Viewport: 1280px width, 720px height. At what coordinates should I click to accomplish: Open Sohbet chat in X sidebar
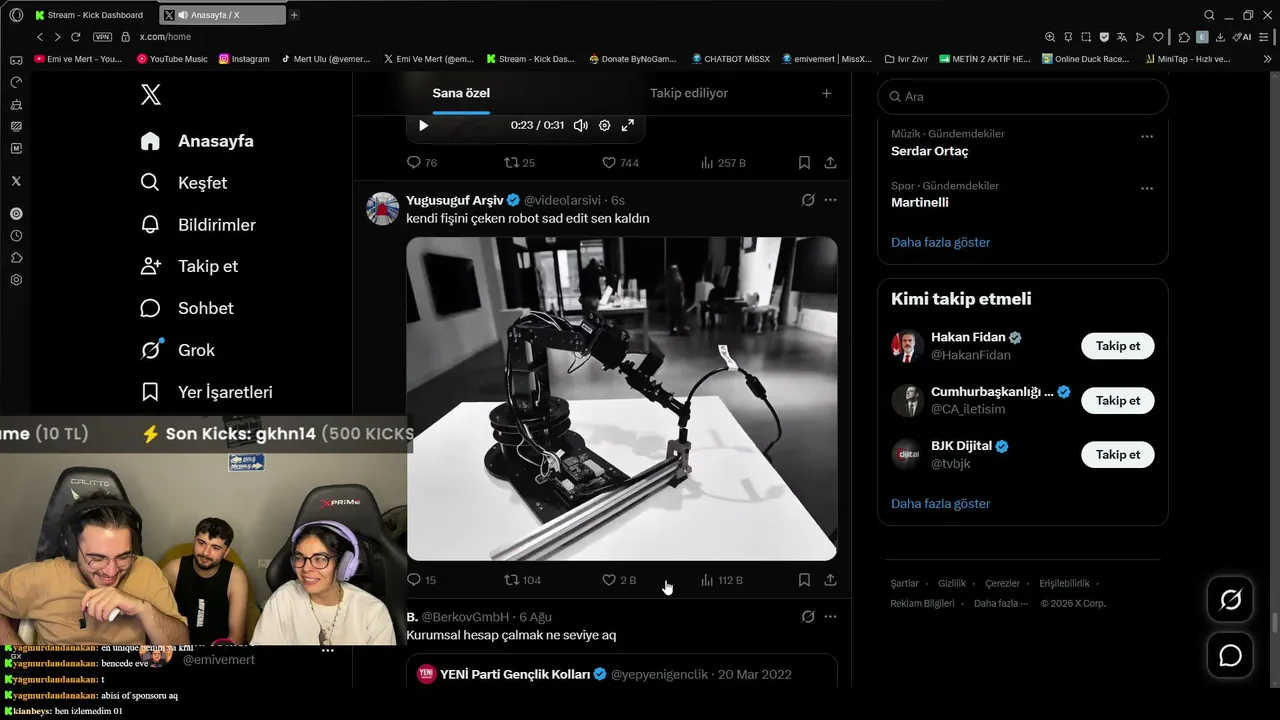point(187,308)
